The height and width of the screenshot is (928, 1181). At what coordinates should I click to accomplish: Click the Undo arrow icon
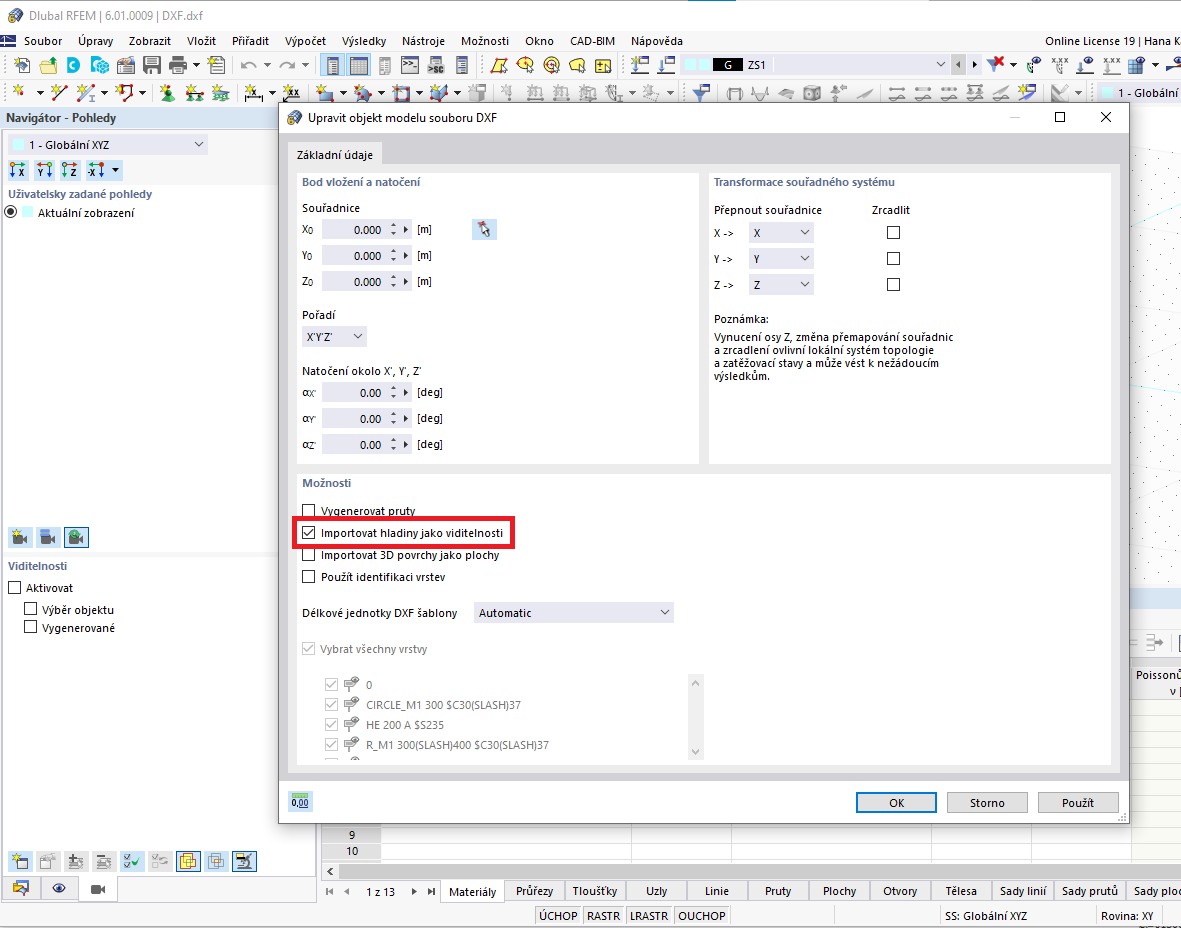coord(249,65)
